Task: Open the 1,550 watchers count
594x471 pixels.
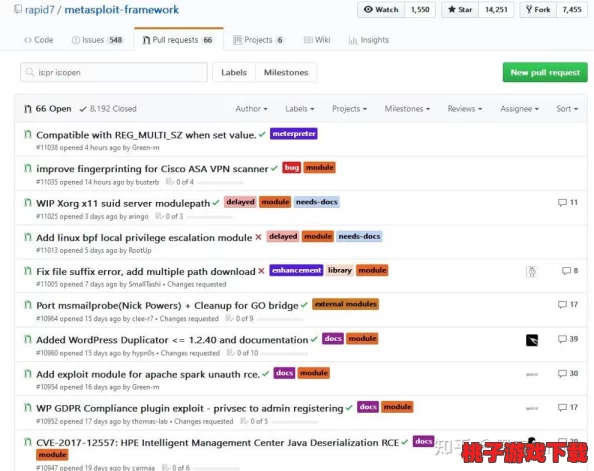Action: click(x=420, y=9)
